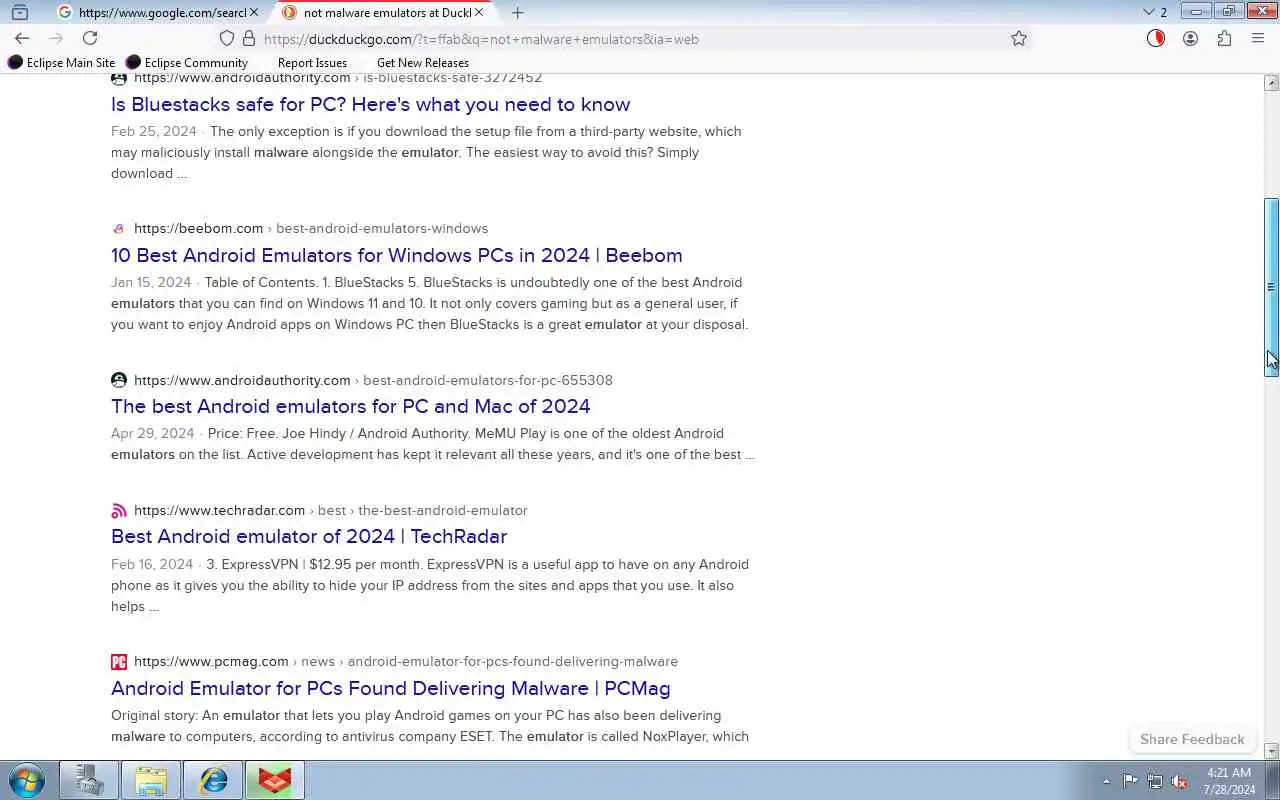Image resolution: width=1280 pixels, height=800 pixels.
Task: Open 'The best Android emulators for PC and Mac' result
Action: tap(350, 406)
